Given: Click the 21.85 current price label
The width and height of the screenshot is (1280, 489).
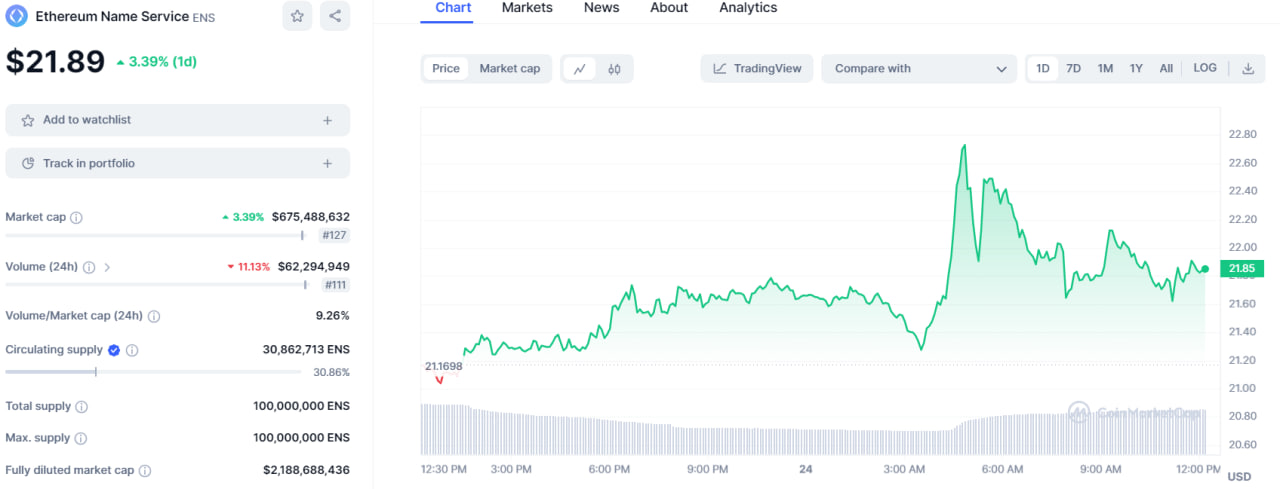Looking at the screenshot, I should tap(1241, 268).
